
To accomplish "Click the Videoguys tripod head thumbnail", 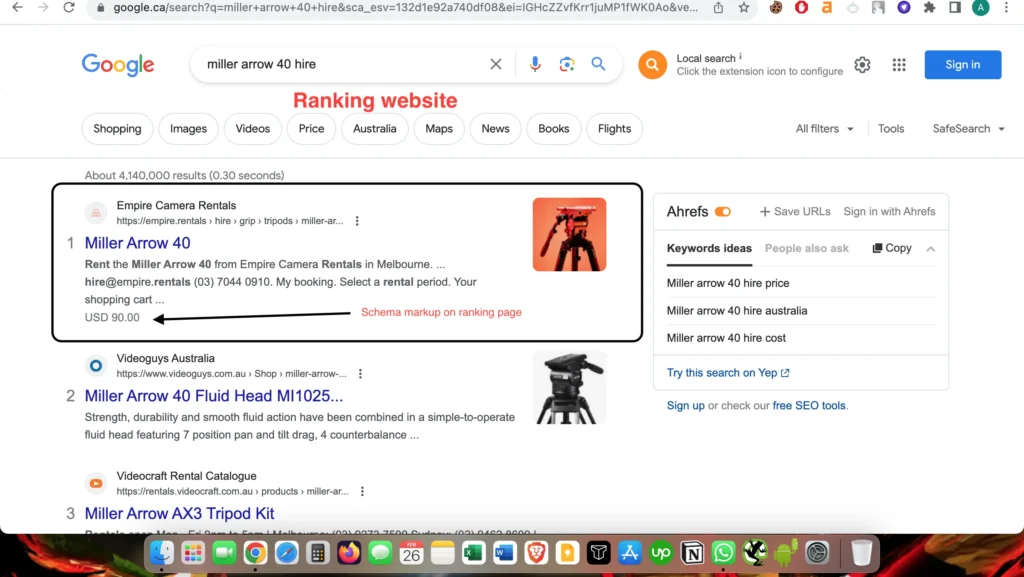I will [x=569, y=387].
